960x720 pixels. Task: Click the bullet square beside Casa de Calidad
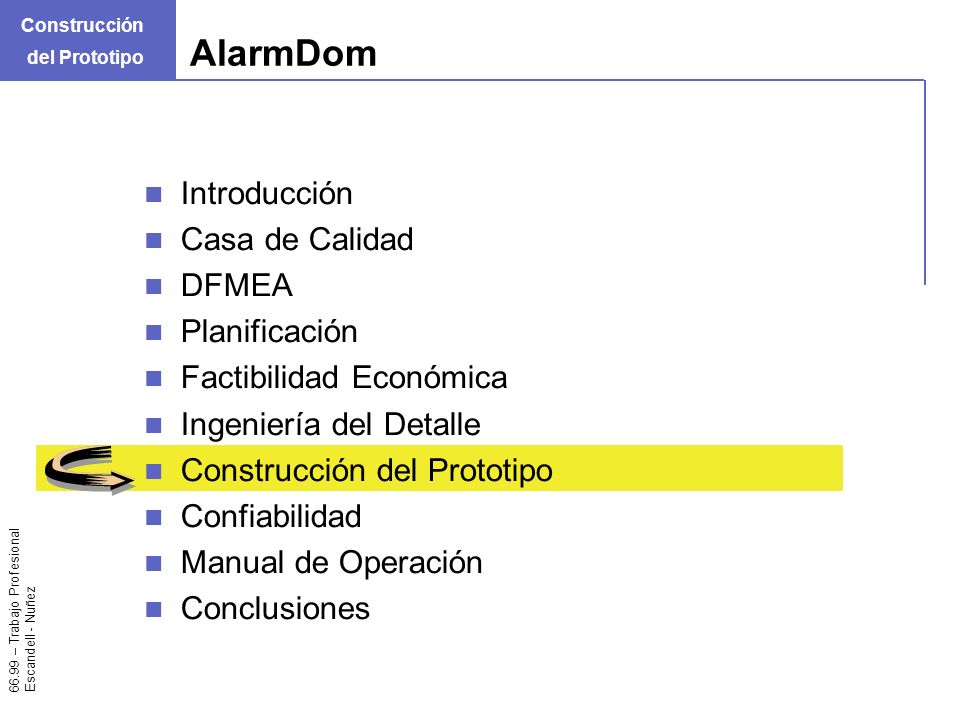154,241
